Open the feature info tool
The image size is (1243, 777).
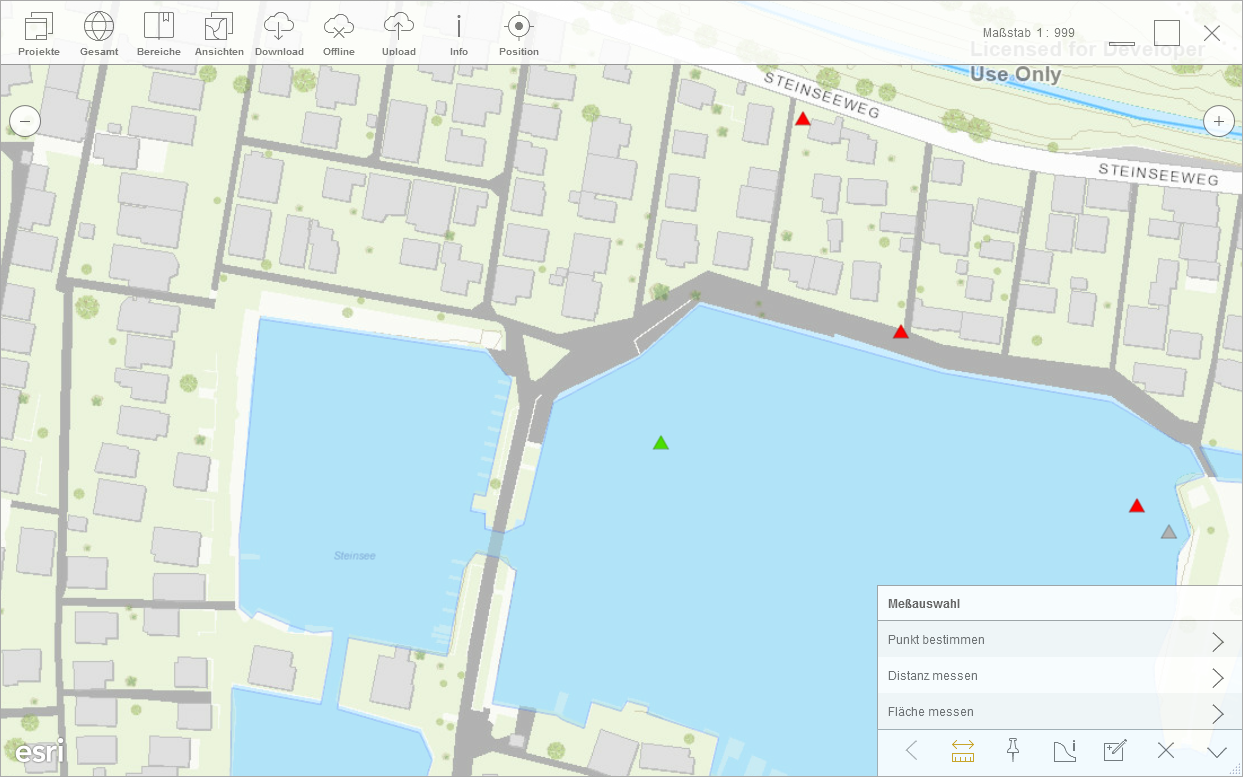coord(1064,751)
